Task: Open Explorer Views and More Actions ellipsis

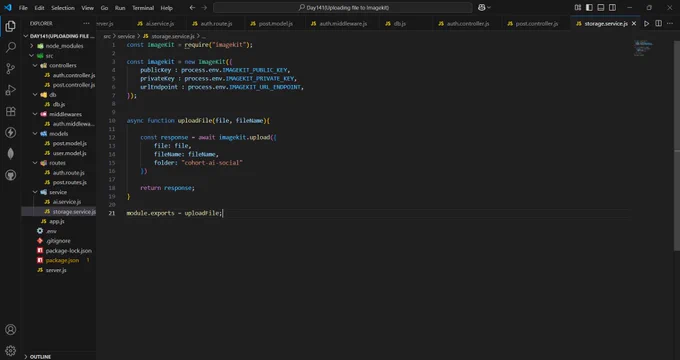Action: [86, 23]
